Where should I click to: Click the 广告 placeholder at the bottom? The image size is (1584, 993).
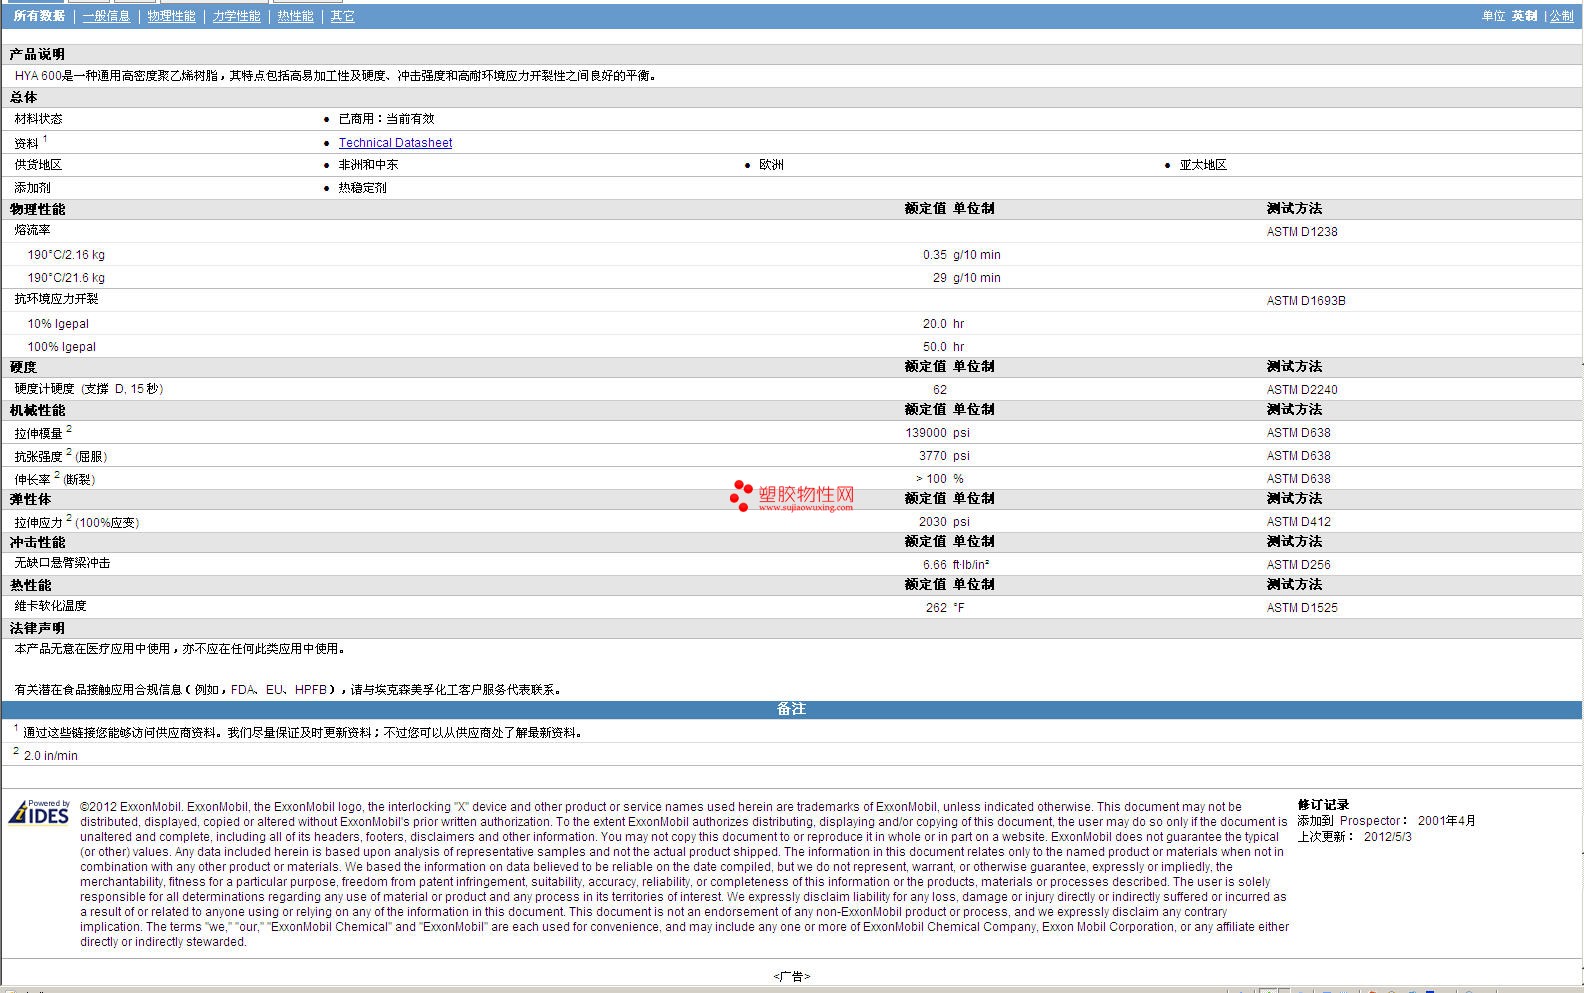pos(791,976)
